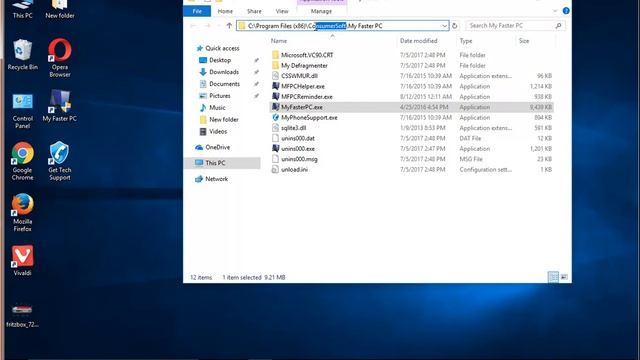
Task: Select MyFasterPC.exe application file
Action: point(412,107)
